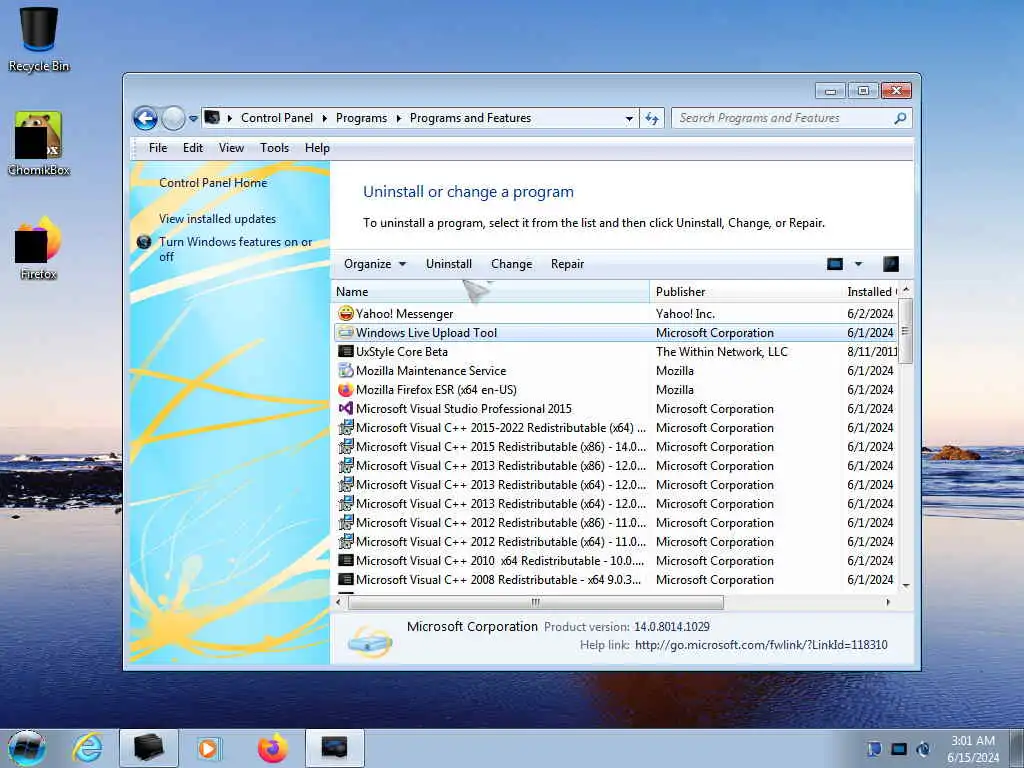Click the Refresh button next to address bar

pyautogui.click(x=652, y=118)
